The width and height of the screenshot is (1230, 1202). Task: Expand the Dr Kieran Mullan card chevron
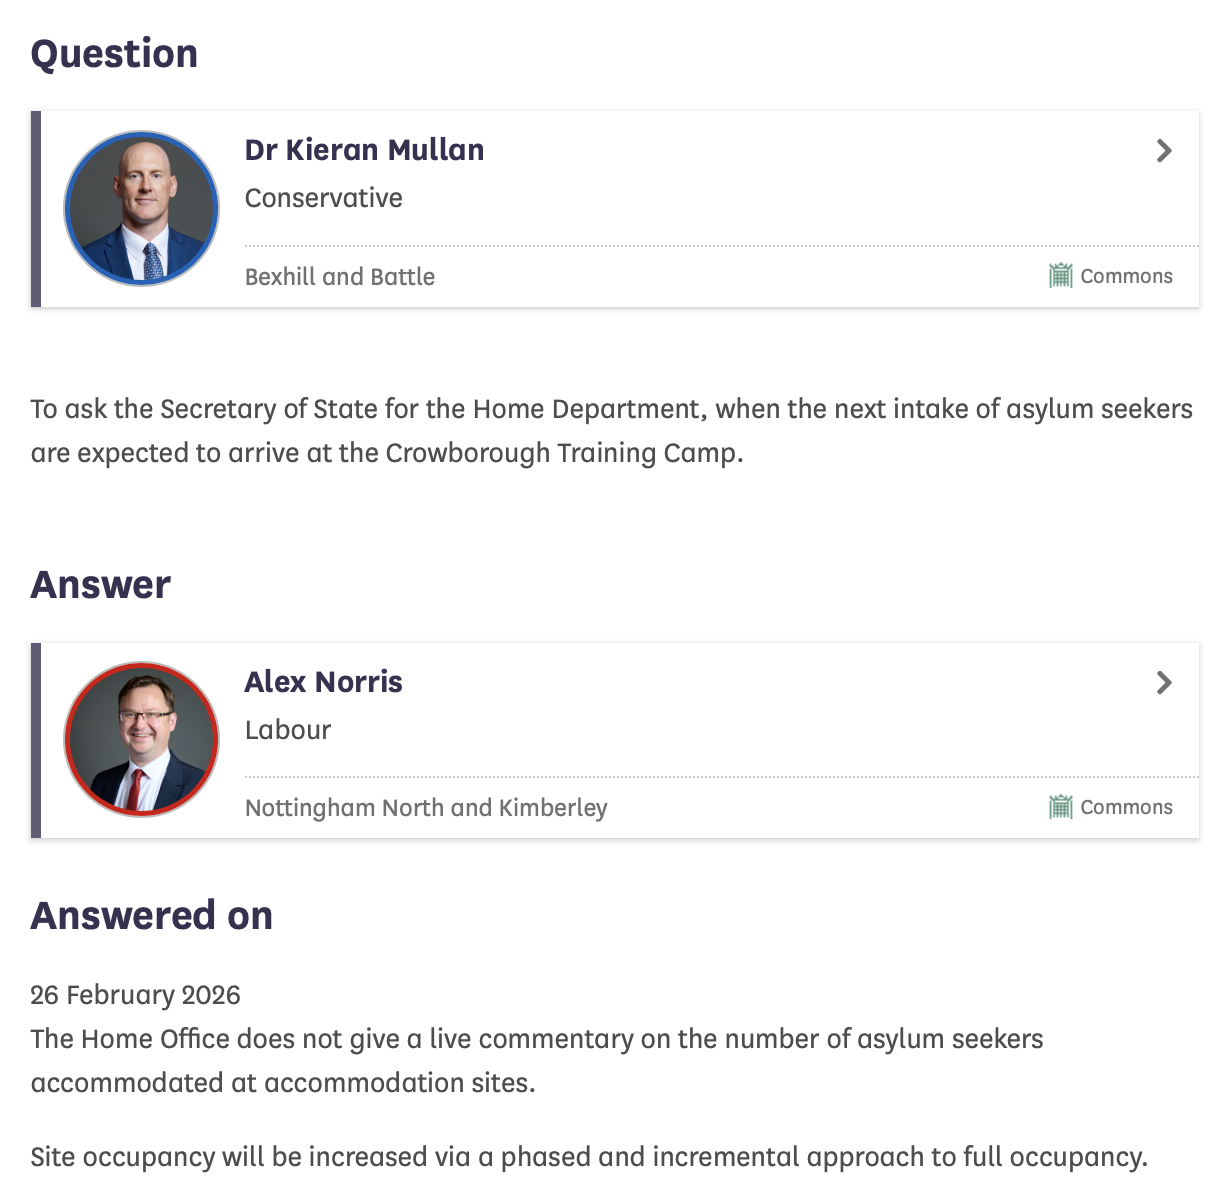tap(1164, 151)
